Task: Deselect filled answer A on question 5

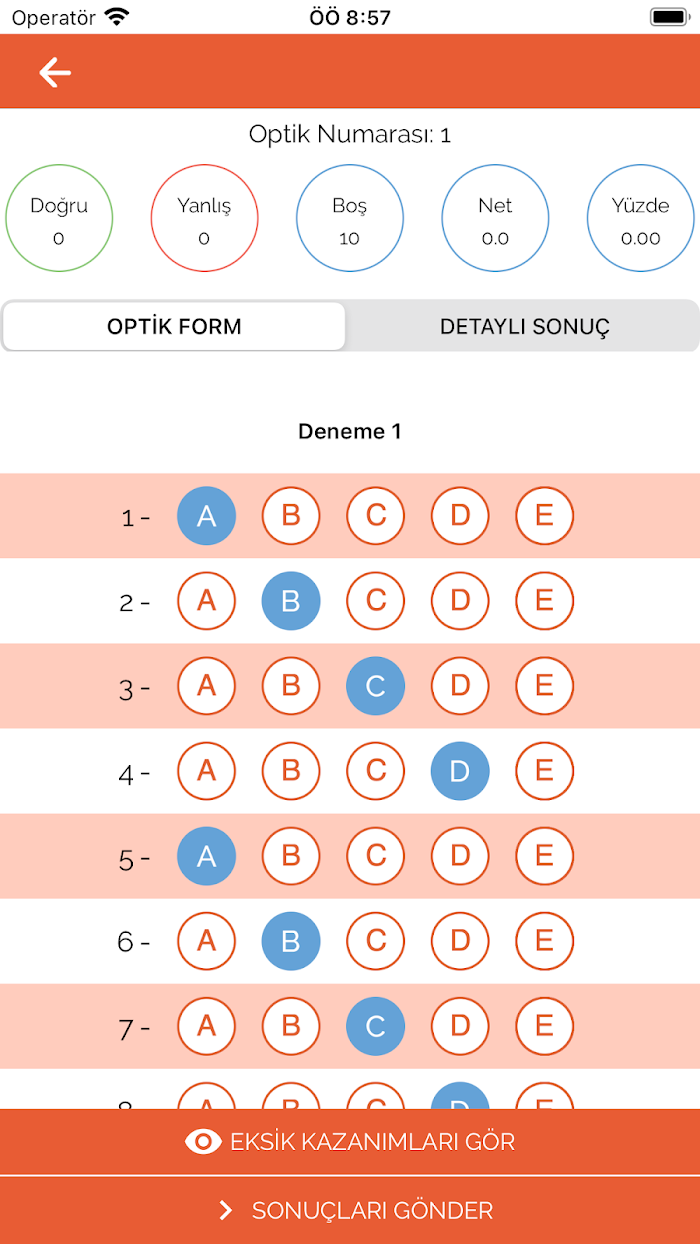Action: click(x=206, y=857)
